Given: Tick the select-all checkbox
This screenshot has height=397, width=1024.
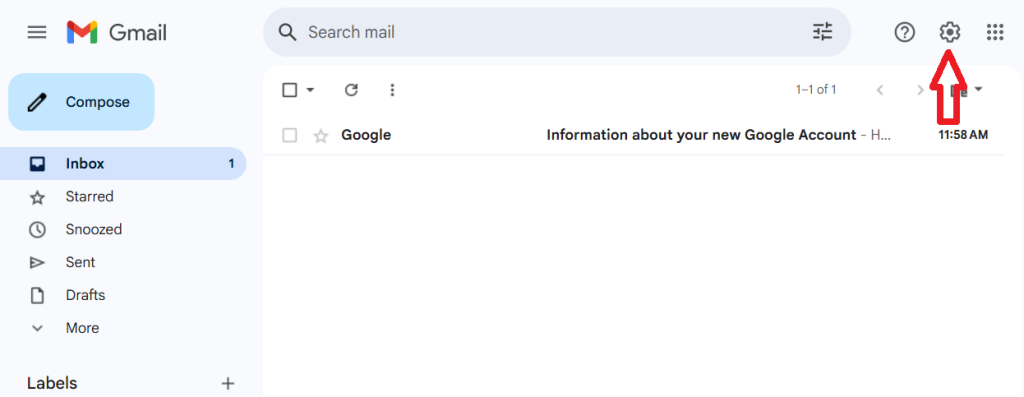Looking at the screenshot, I should pos(290,90).
